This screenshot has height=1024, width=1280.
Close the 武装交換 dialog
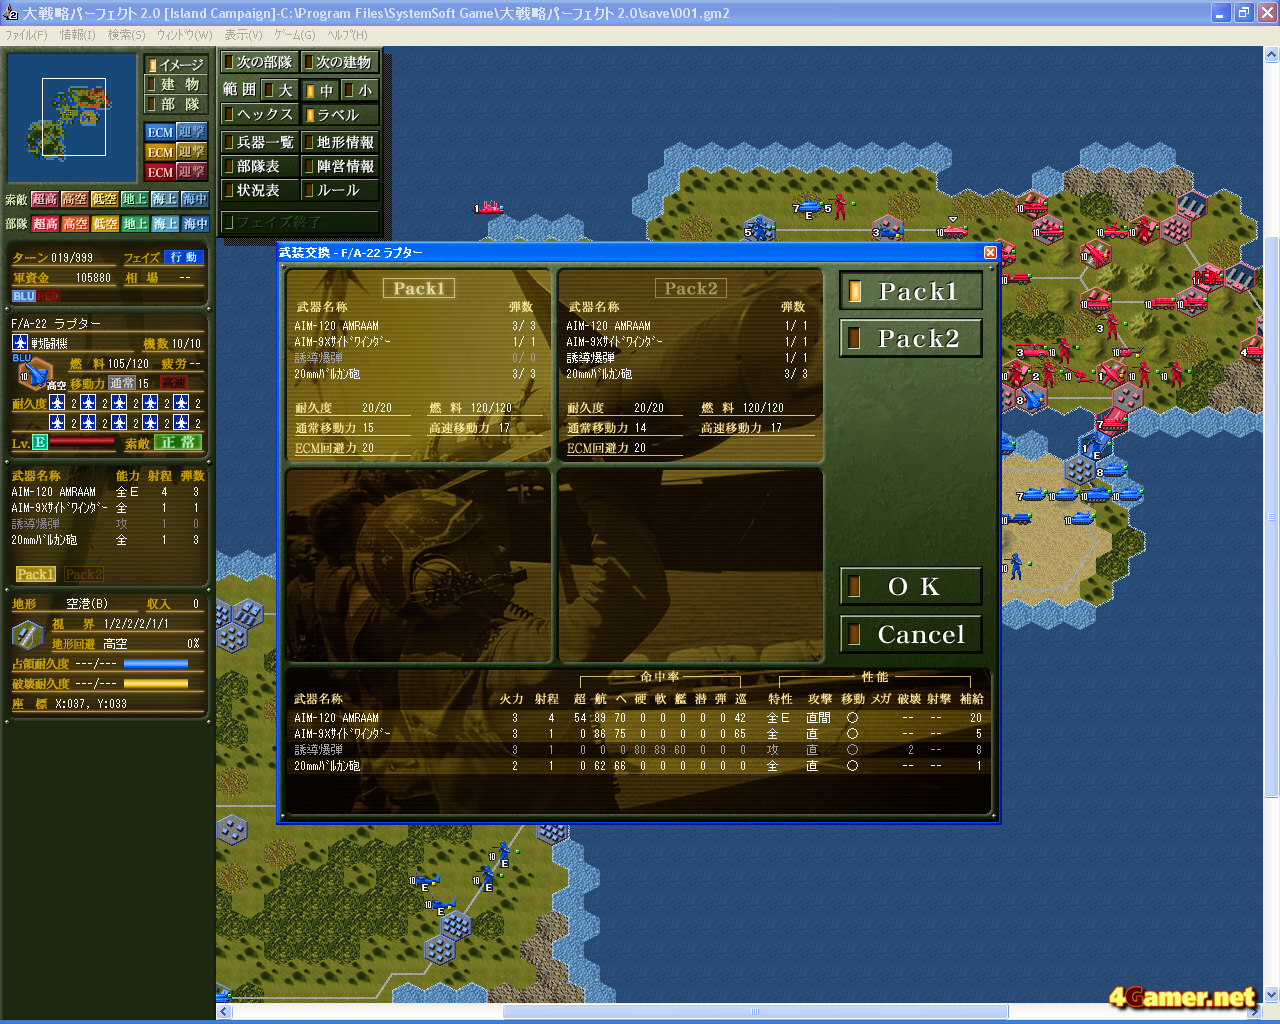990,253
